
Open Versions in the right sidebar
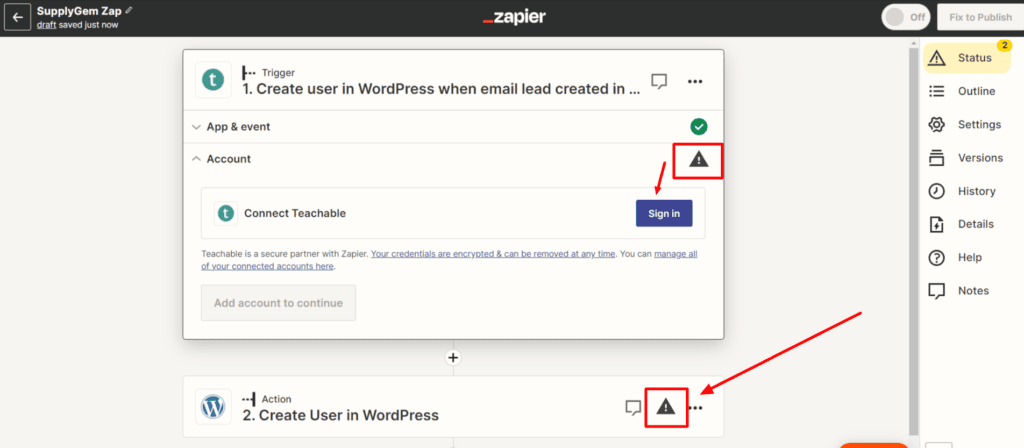(967, 157)
